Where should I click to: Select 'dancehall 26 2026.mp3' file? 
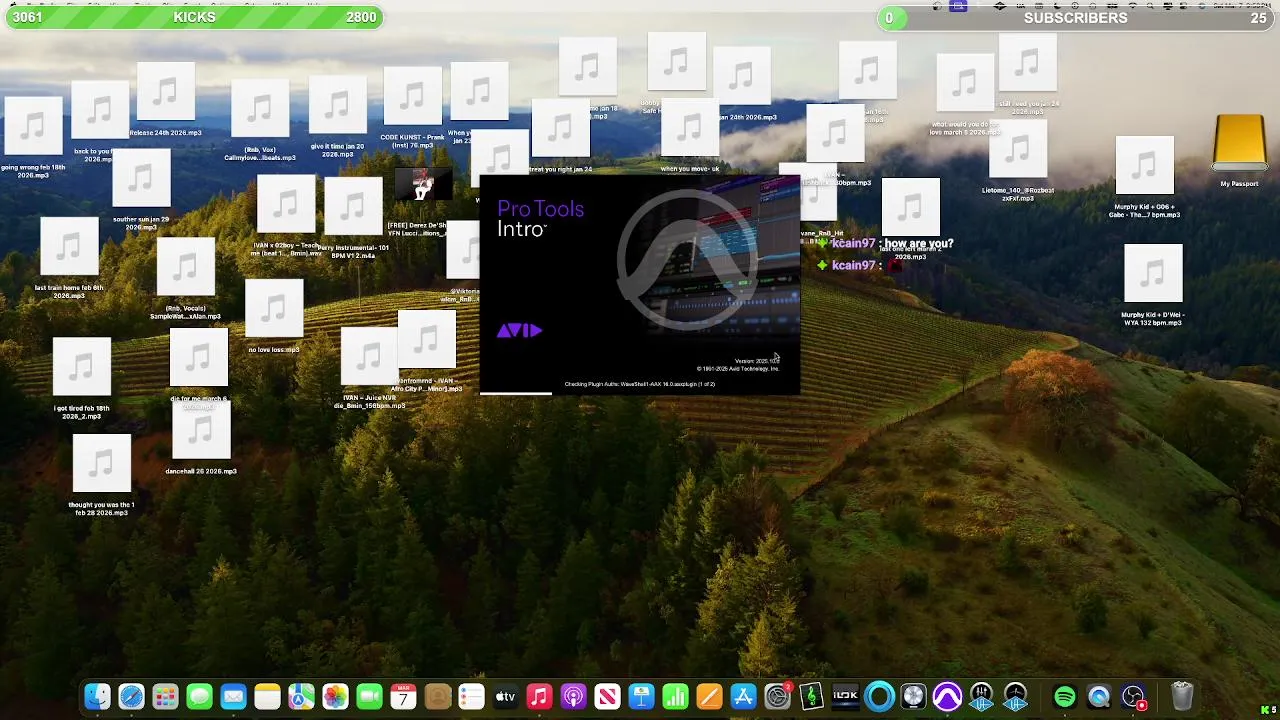click(201, 430)
